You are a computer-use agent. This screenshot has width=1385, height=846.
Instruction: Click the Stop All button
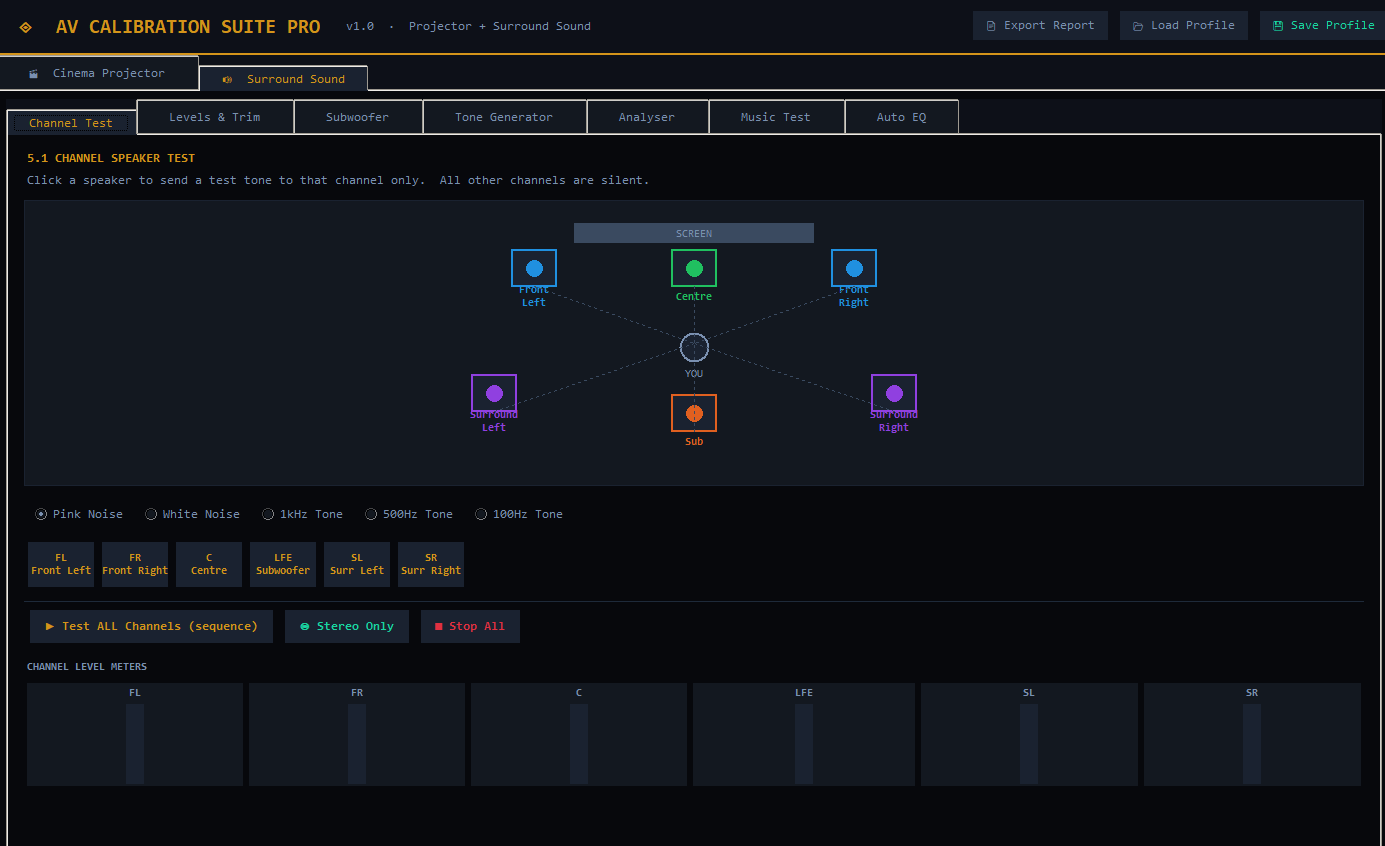[x=470, y=626]
